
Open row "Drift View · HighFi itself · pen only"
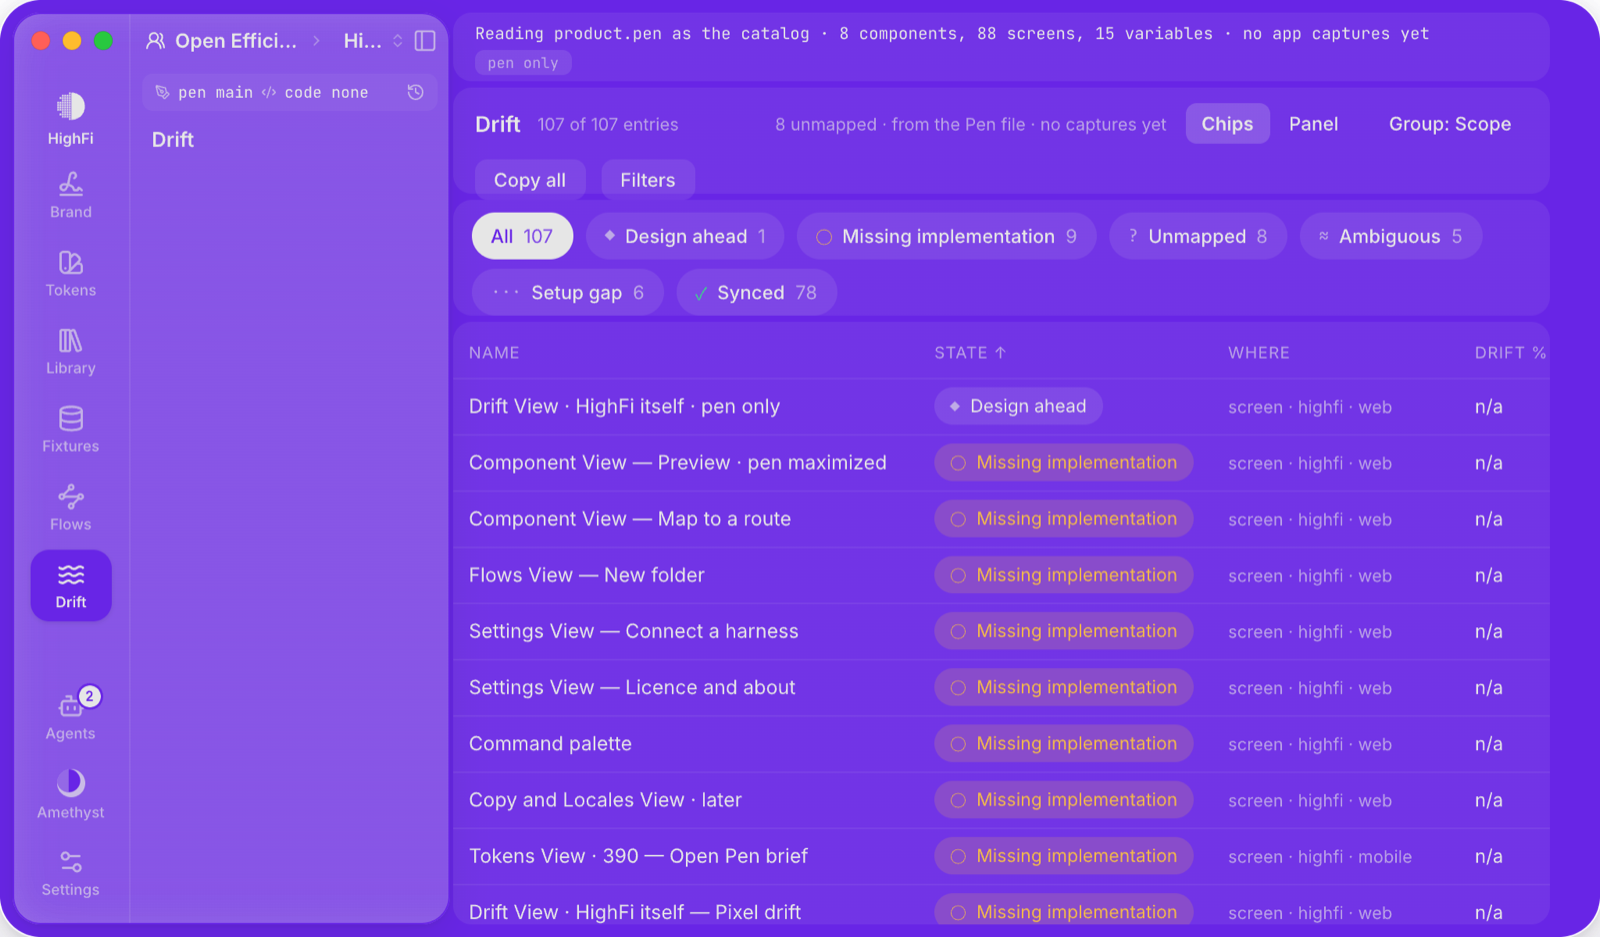click(1001, 406)
